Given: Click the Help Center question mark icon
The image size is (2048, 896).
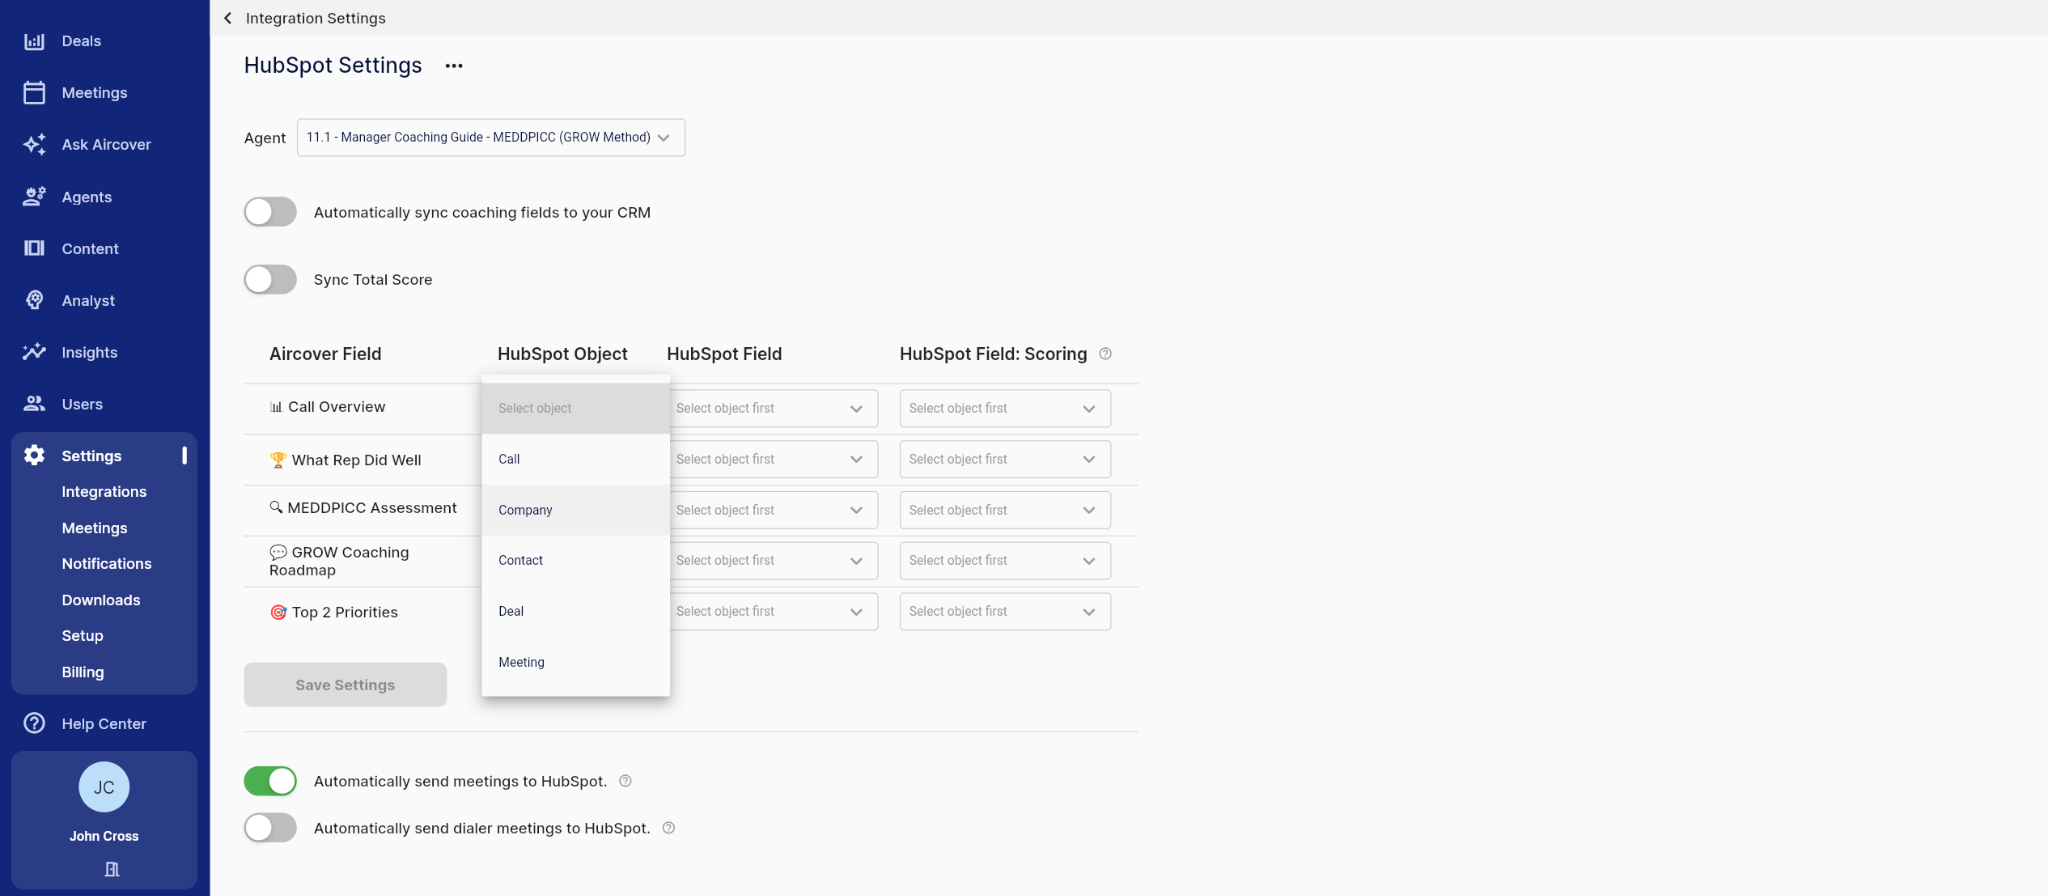Looking at the screenshot, I should coord(34,723).
